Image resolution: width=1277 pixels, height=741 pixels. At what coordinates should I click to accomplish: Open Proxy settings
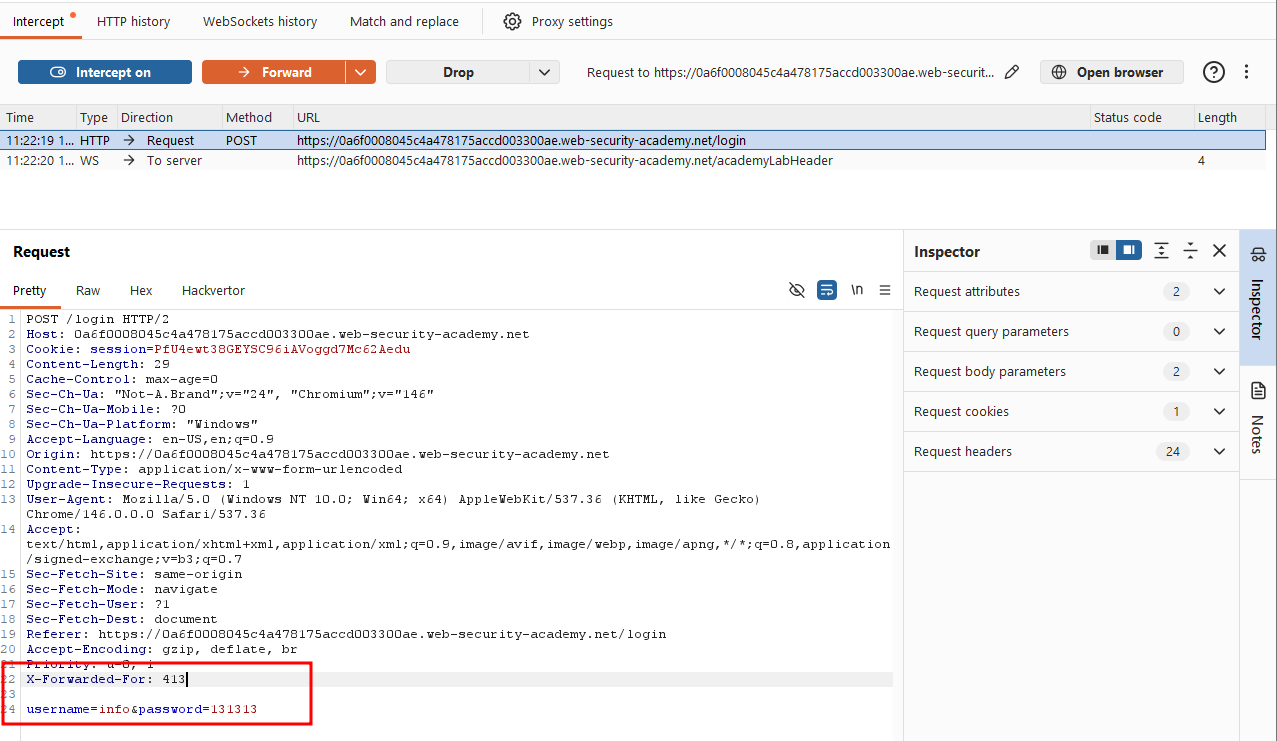(558, 21)
